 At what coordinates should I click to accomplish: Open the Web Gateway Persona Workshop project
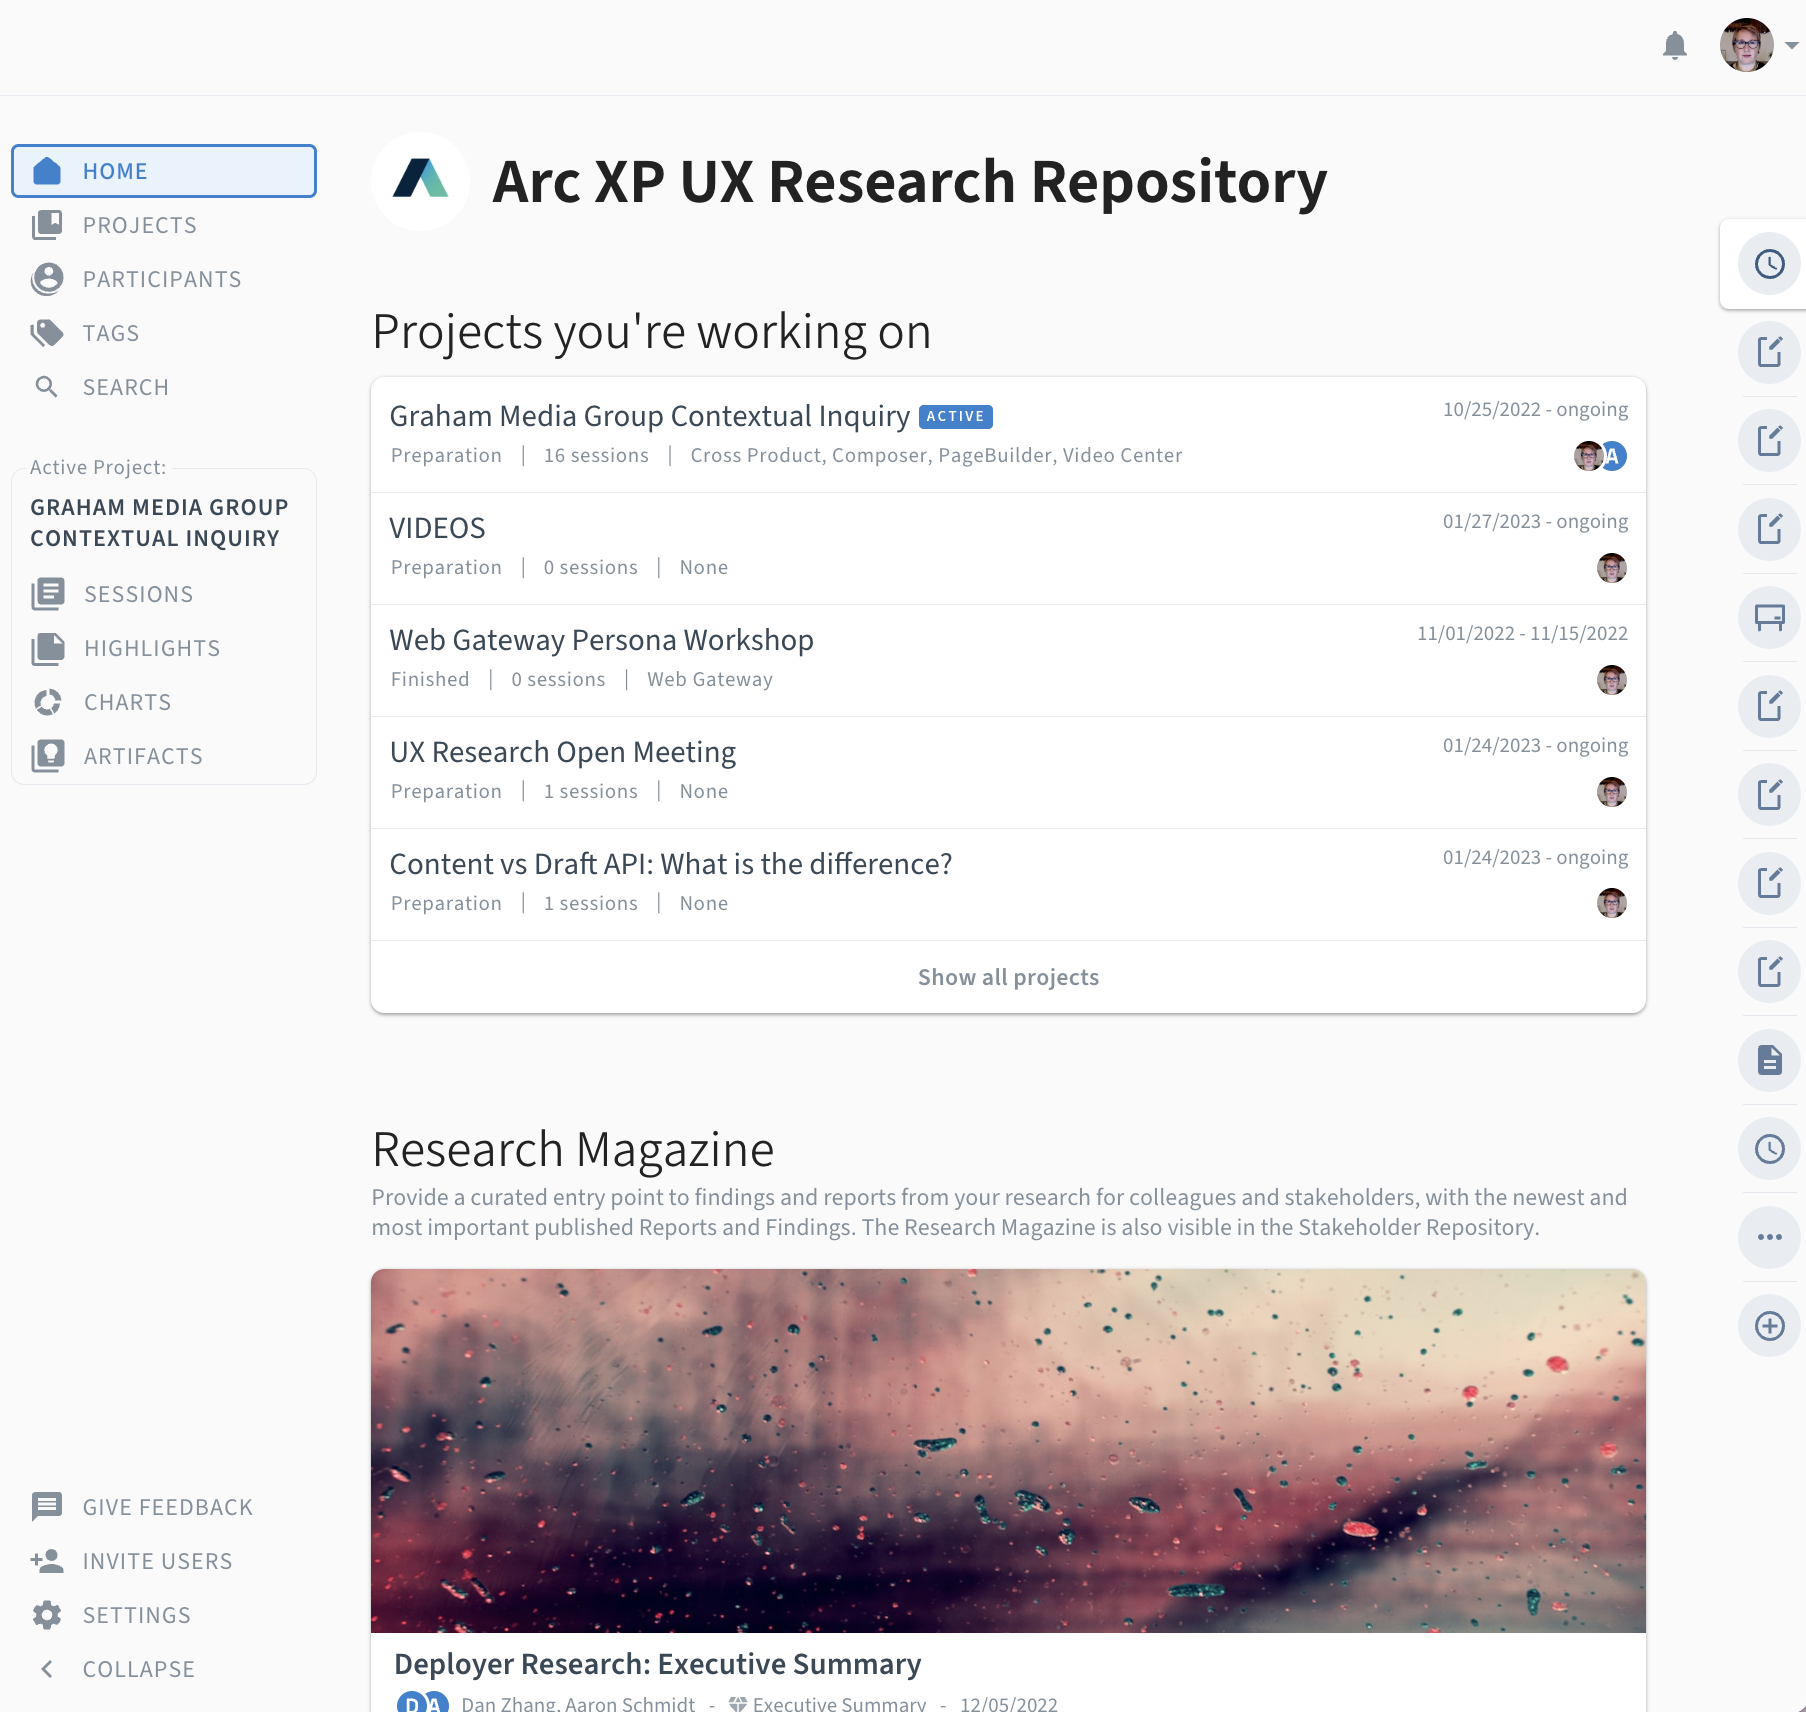(601, 640)
